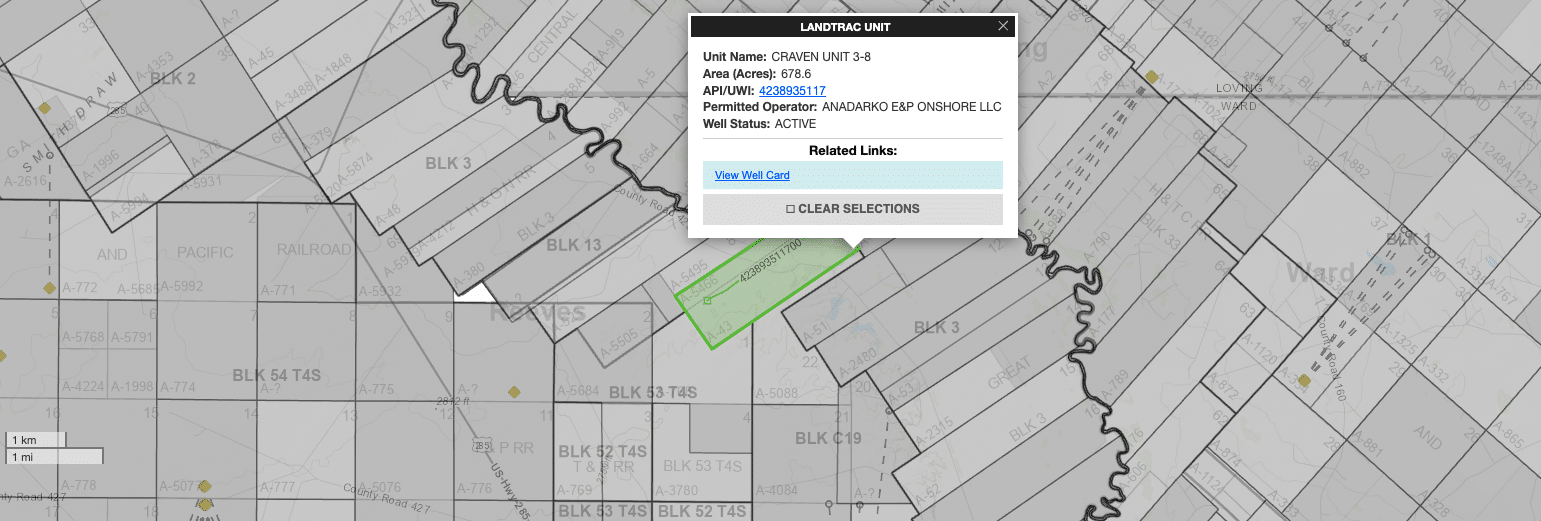Click the green well point square marker
The height and width of the screenshot is (521, 1541).
pos(707,300)
